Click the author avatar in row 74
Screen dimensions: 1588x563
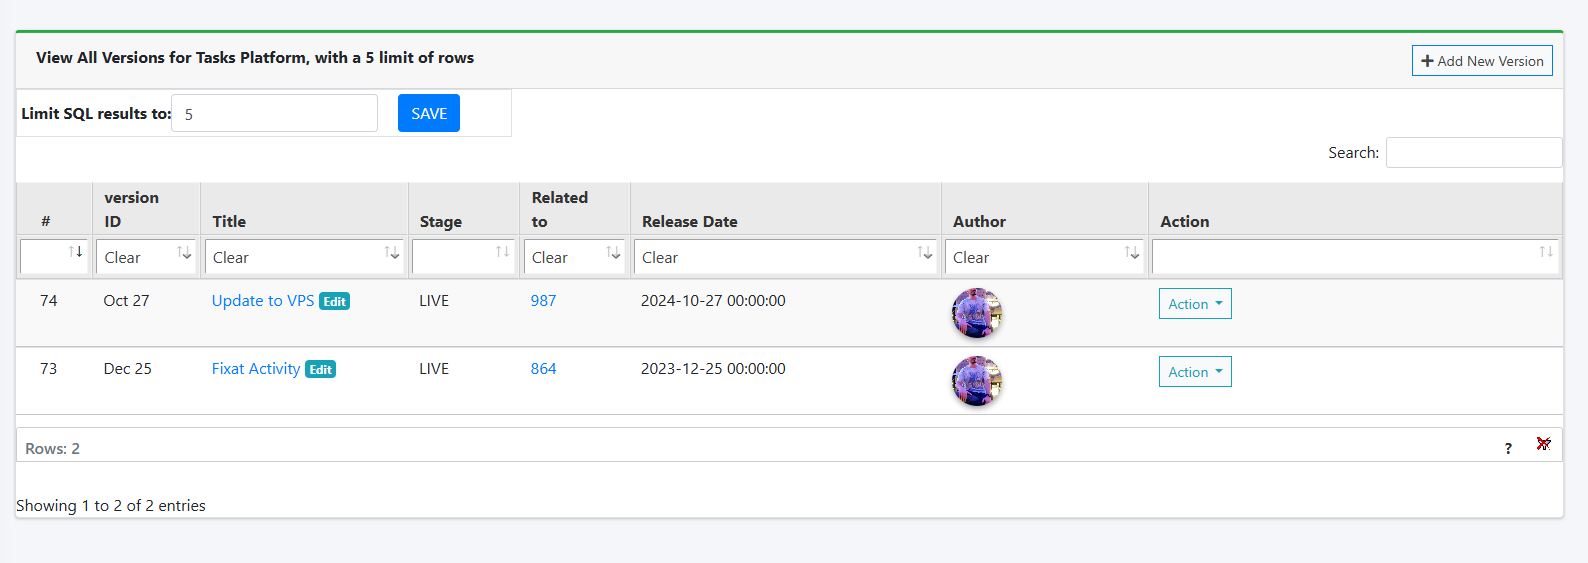977,313
